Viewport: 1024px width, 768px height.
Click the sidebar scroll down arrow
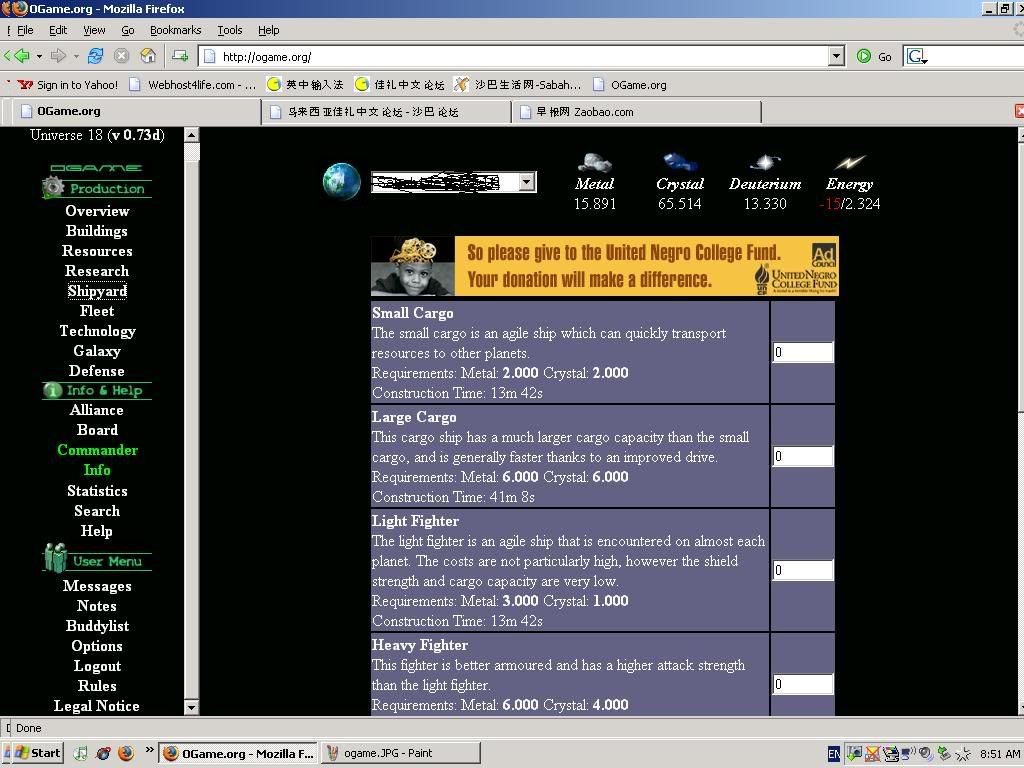click(x=192, y=707)
